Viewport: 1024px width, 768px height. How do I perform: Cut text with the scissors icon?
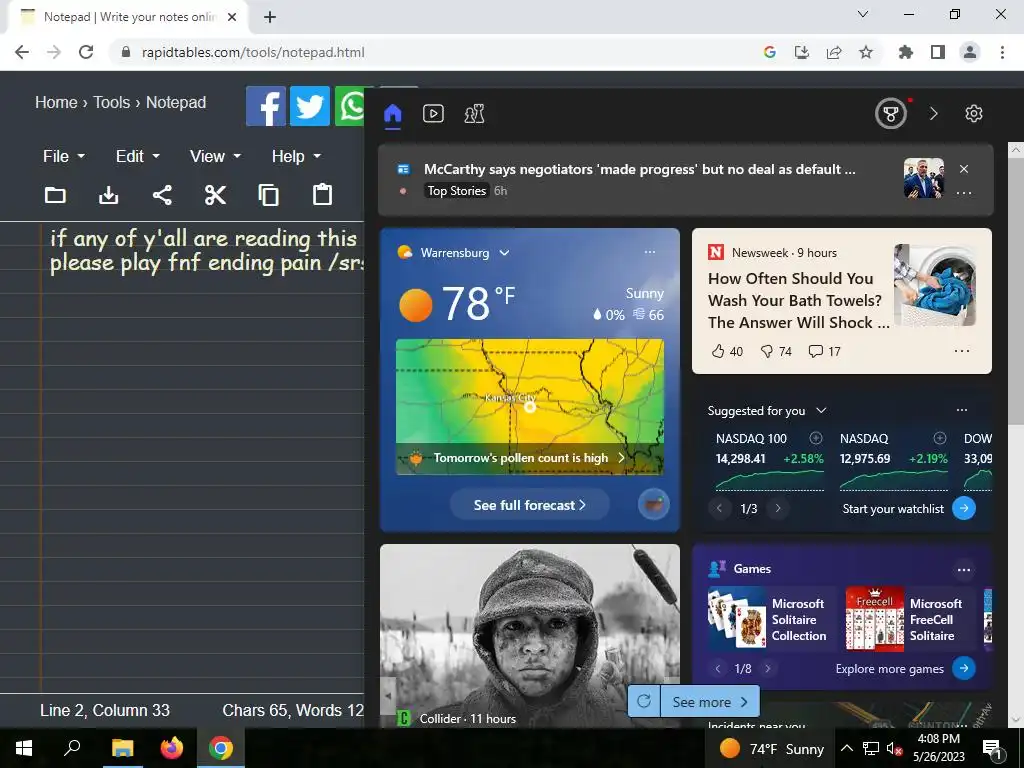(216, 195)
